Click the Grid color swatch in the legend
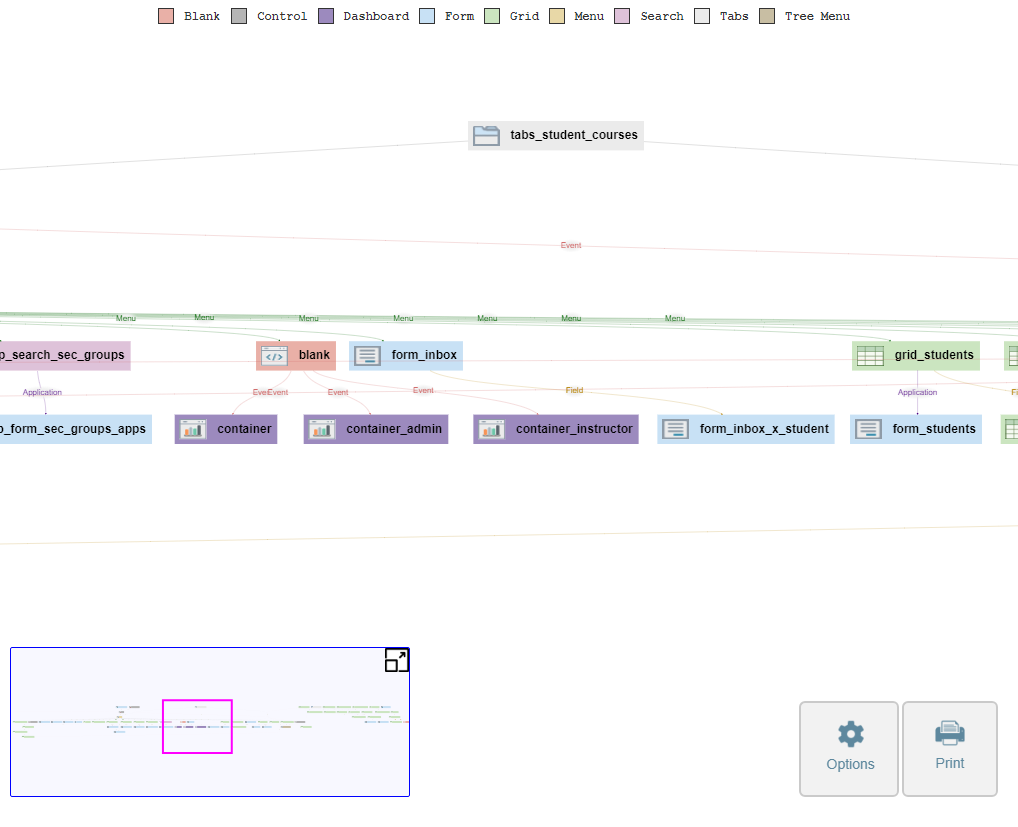 pyautogui.click(x=491, y=16)
